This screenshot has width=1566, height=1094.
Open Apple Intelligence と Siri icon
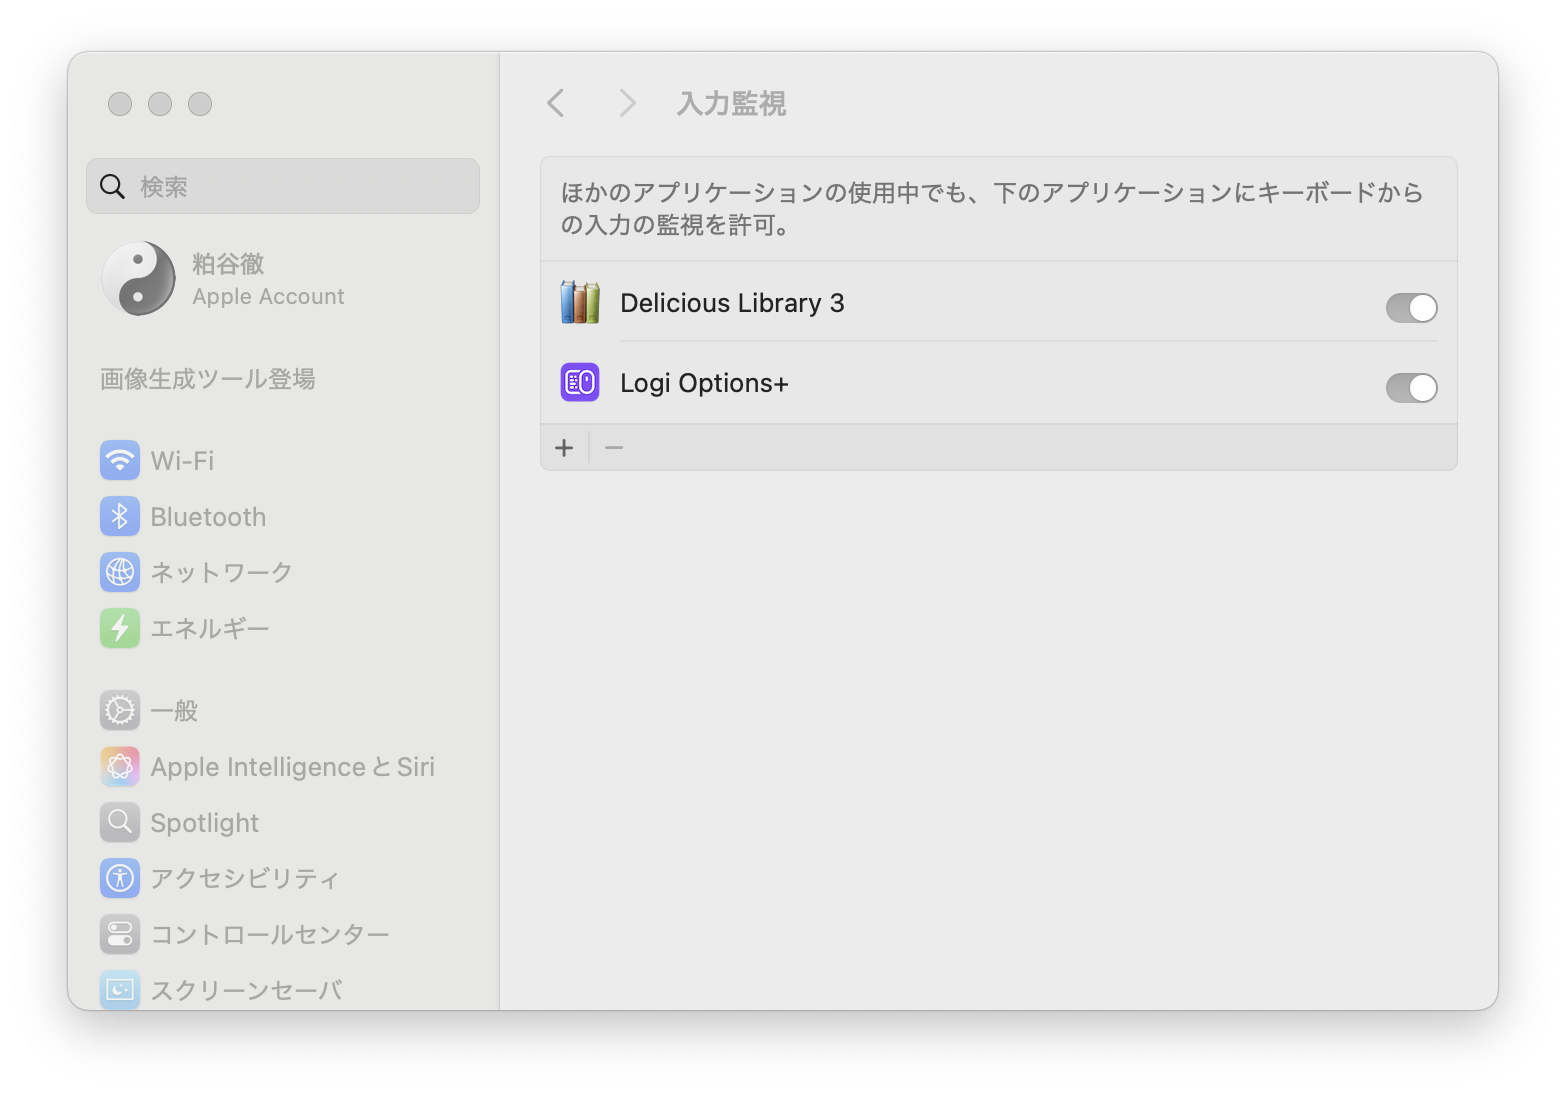[120, 766]
